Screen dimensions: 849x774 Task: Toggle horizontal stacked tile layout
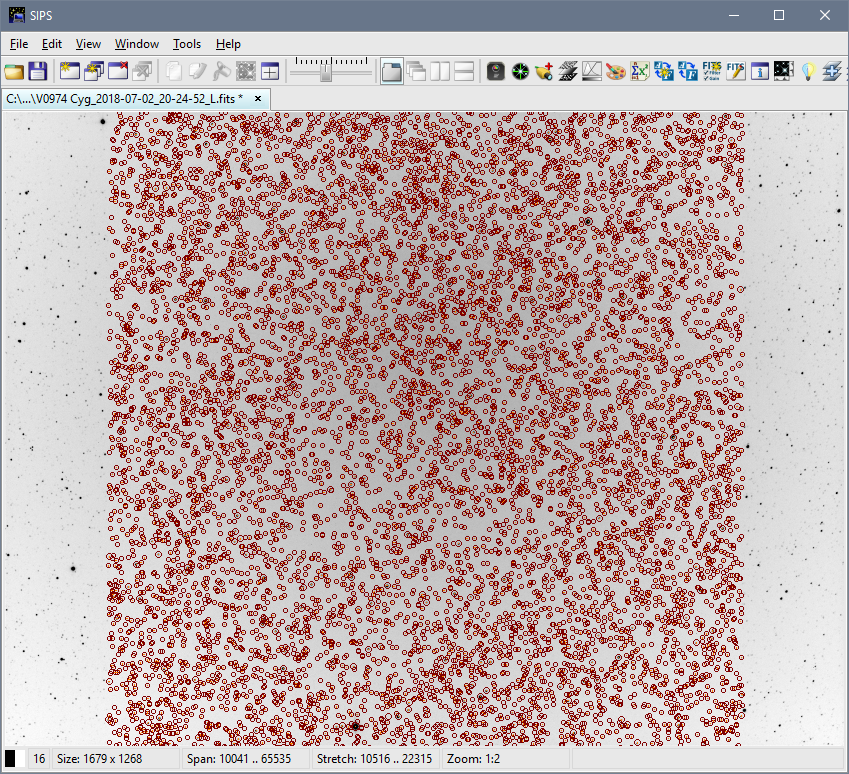pyautogui.click(x=464, y=71)
